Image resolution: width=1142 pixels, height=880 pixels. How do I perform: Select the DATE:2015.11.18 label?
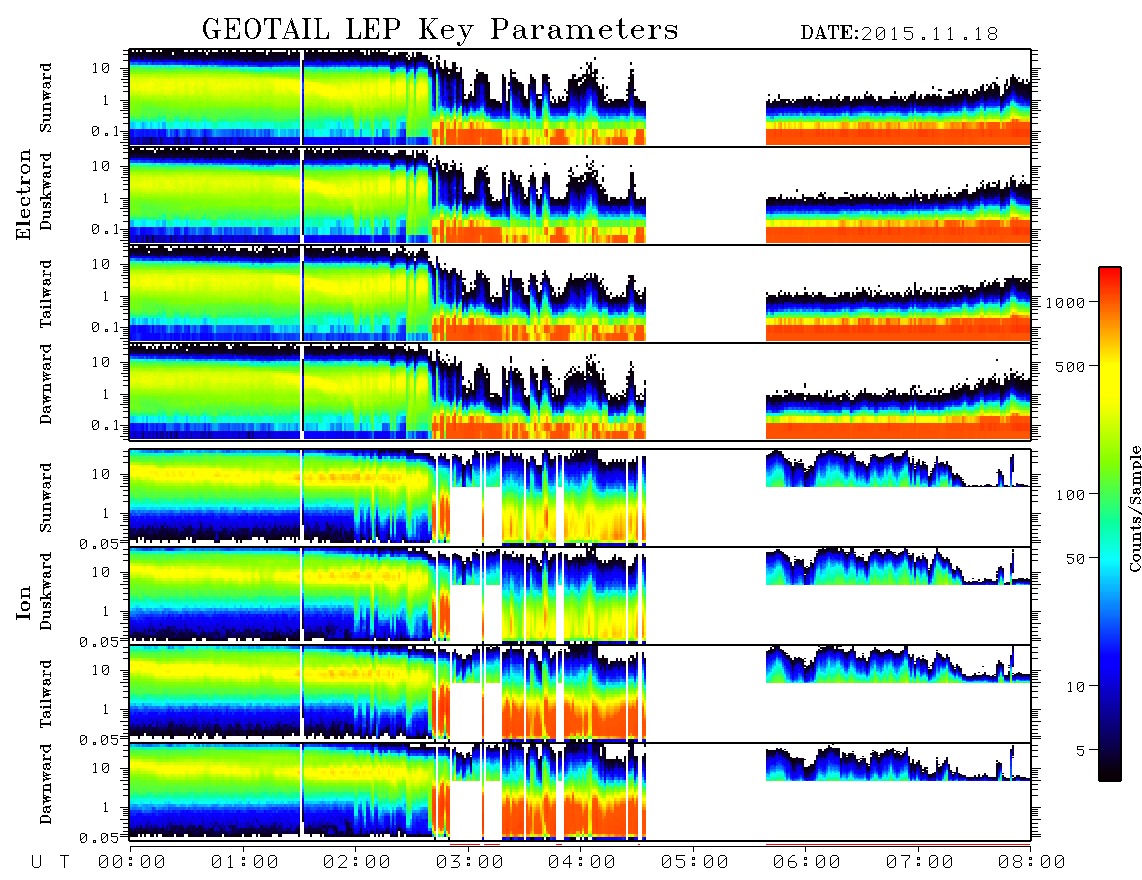[x=899, y=33]
